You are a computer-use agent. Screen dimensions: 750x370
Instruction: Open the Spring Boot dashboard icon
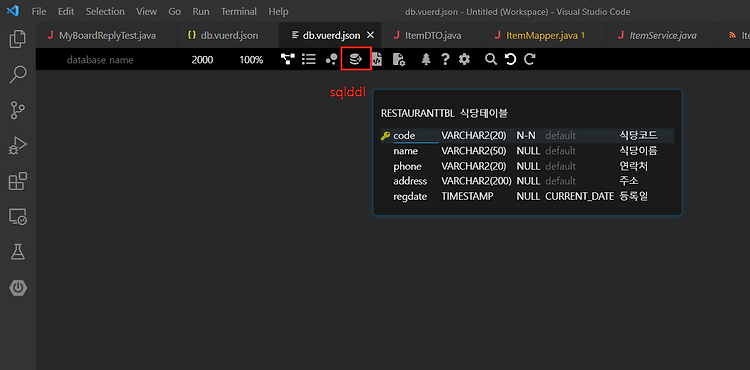pos(18,288)
